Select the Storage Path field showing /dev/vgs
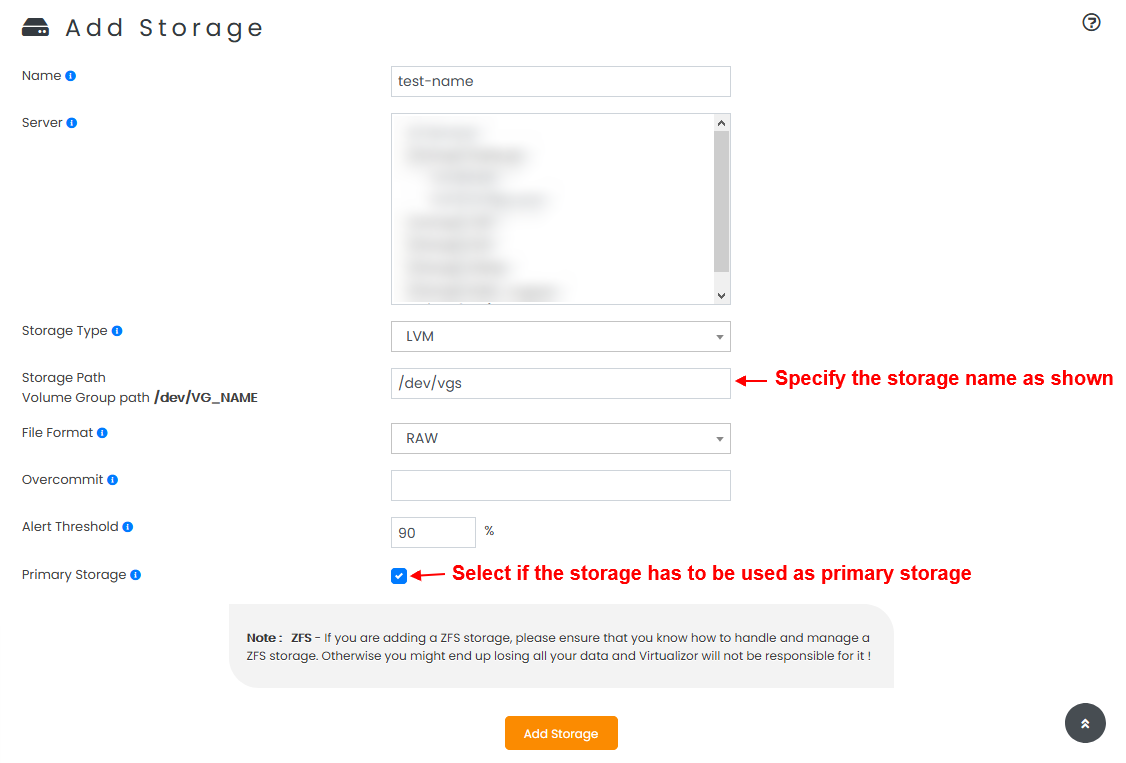The image size is (1126, 763). point(560,383)
